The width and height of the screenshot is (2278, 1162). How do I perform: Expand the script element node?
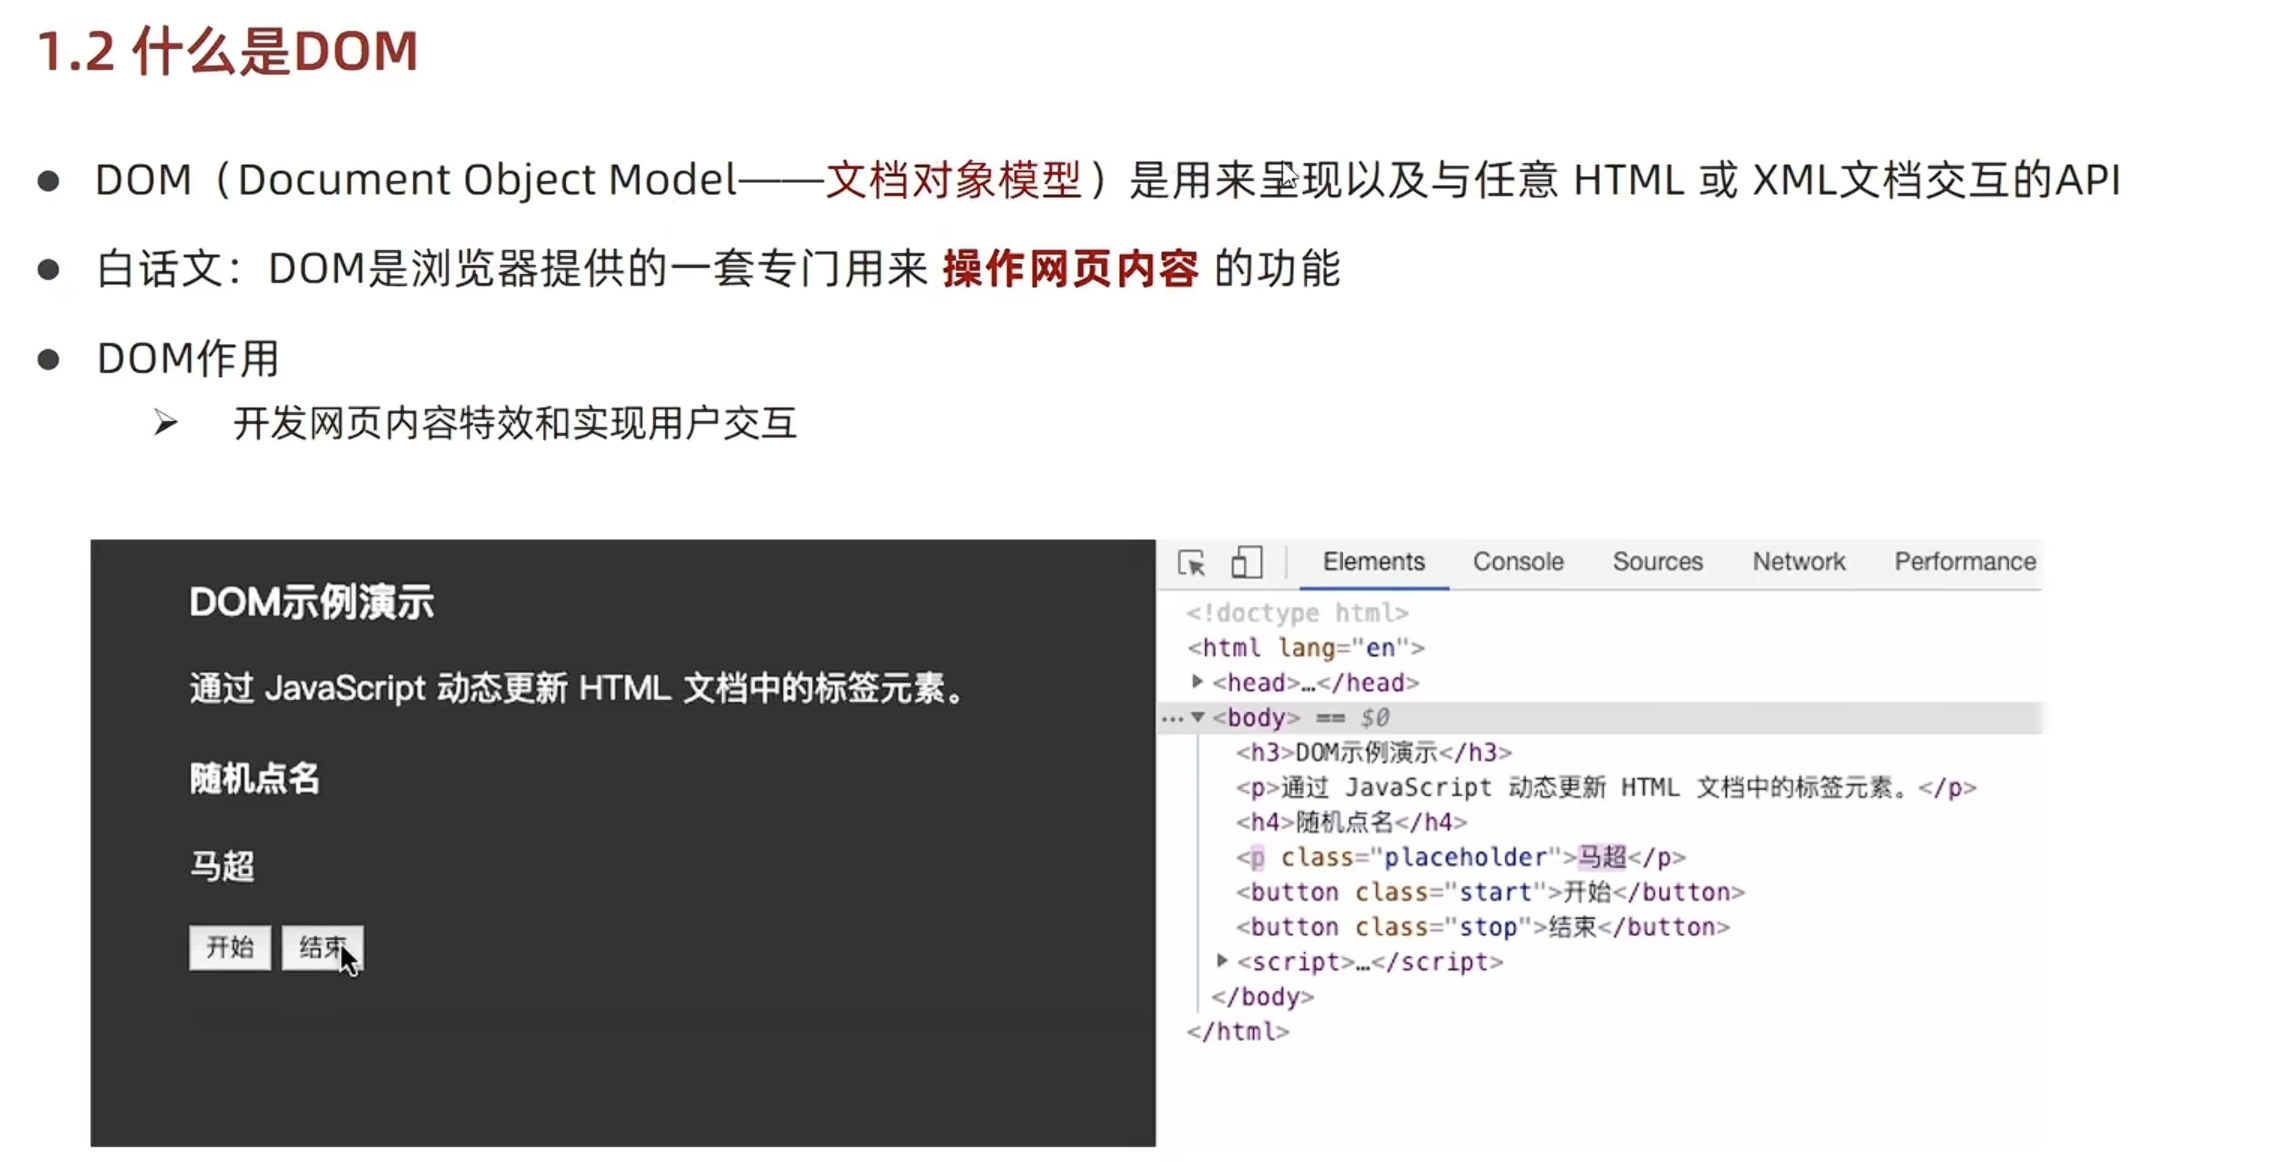pyautogui.click(x=1222, y=961)
